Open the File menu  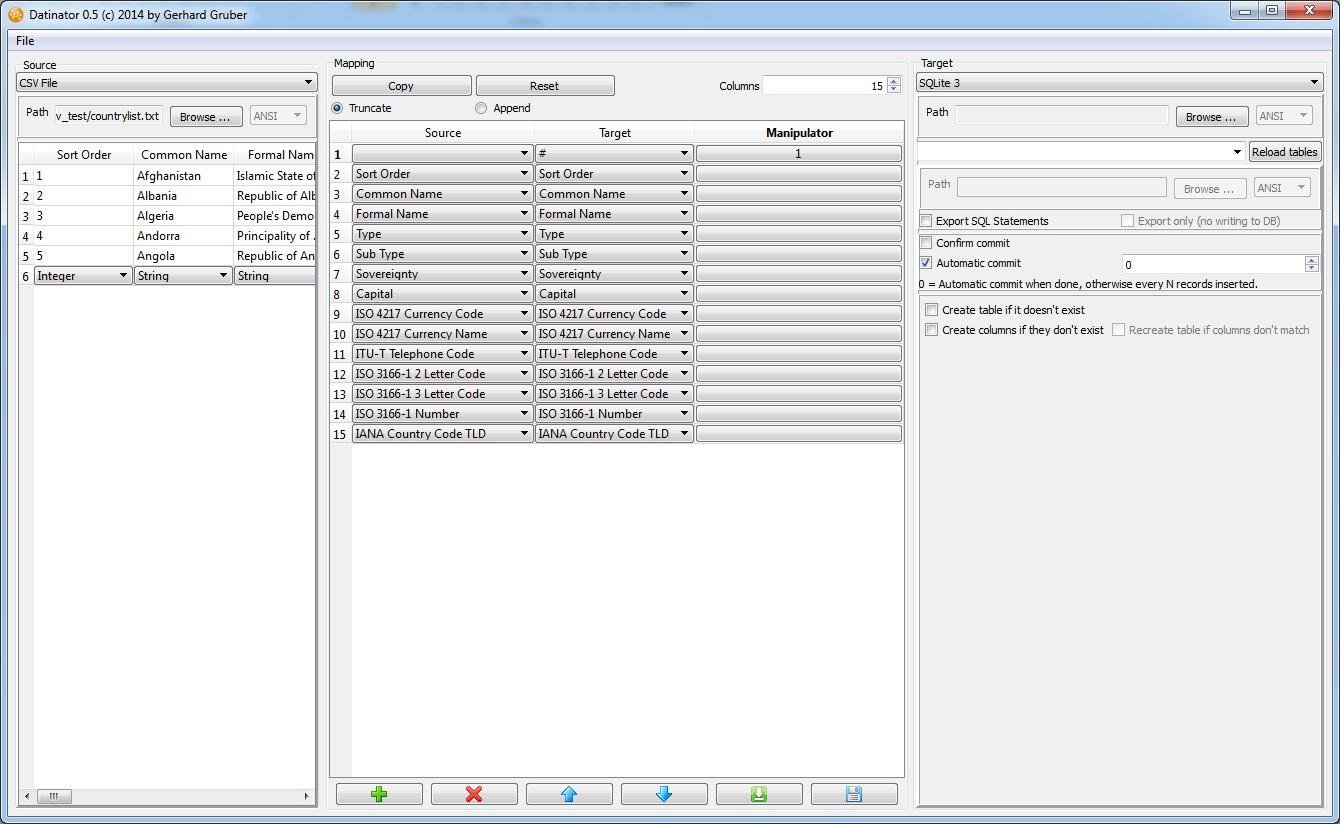tap(25, 41)
